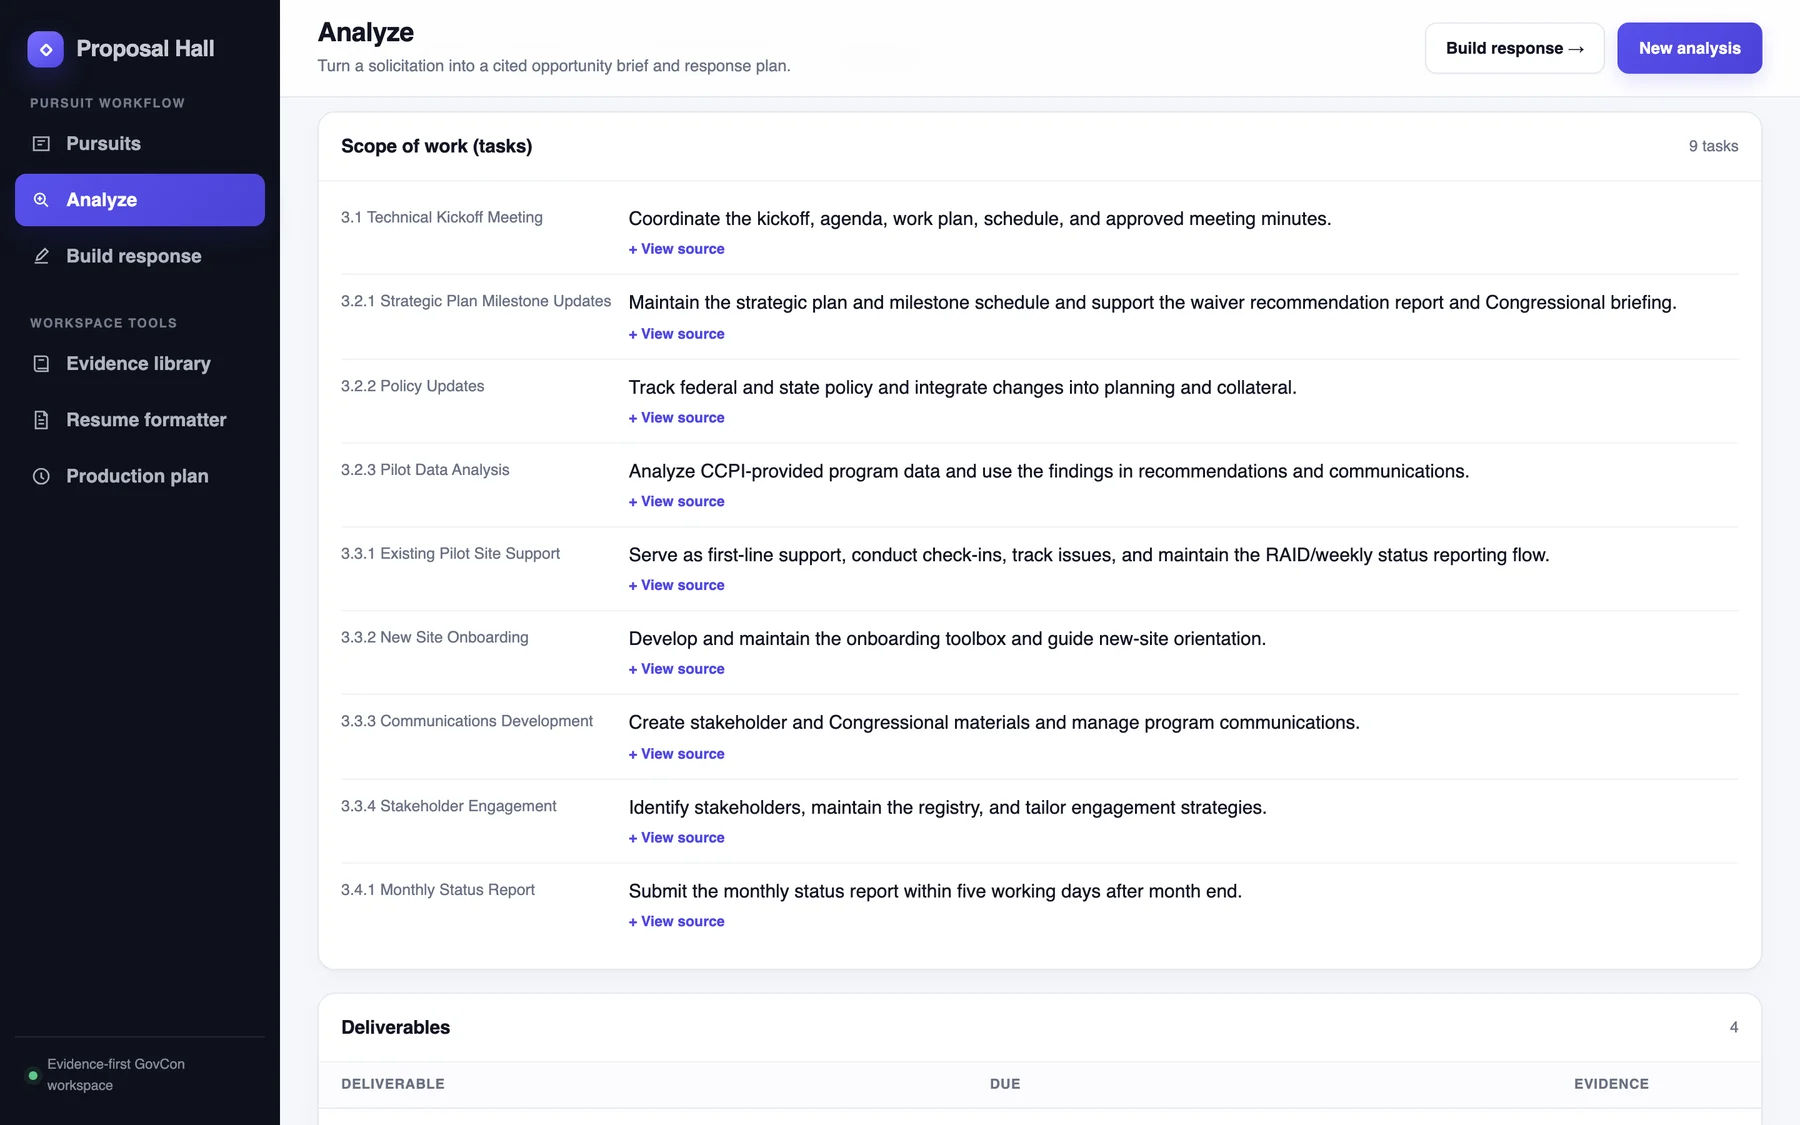Screen dimensions: 1800x1125
Task: Open the Evidence library tool
Action: pyautogui.click(x=140, y=364)
